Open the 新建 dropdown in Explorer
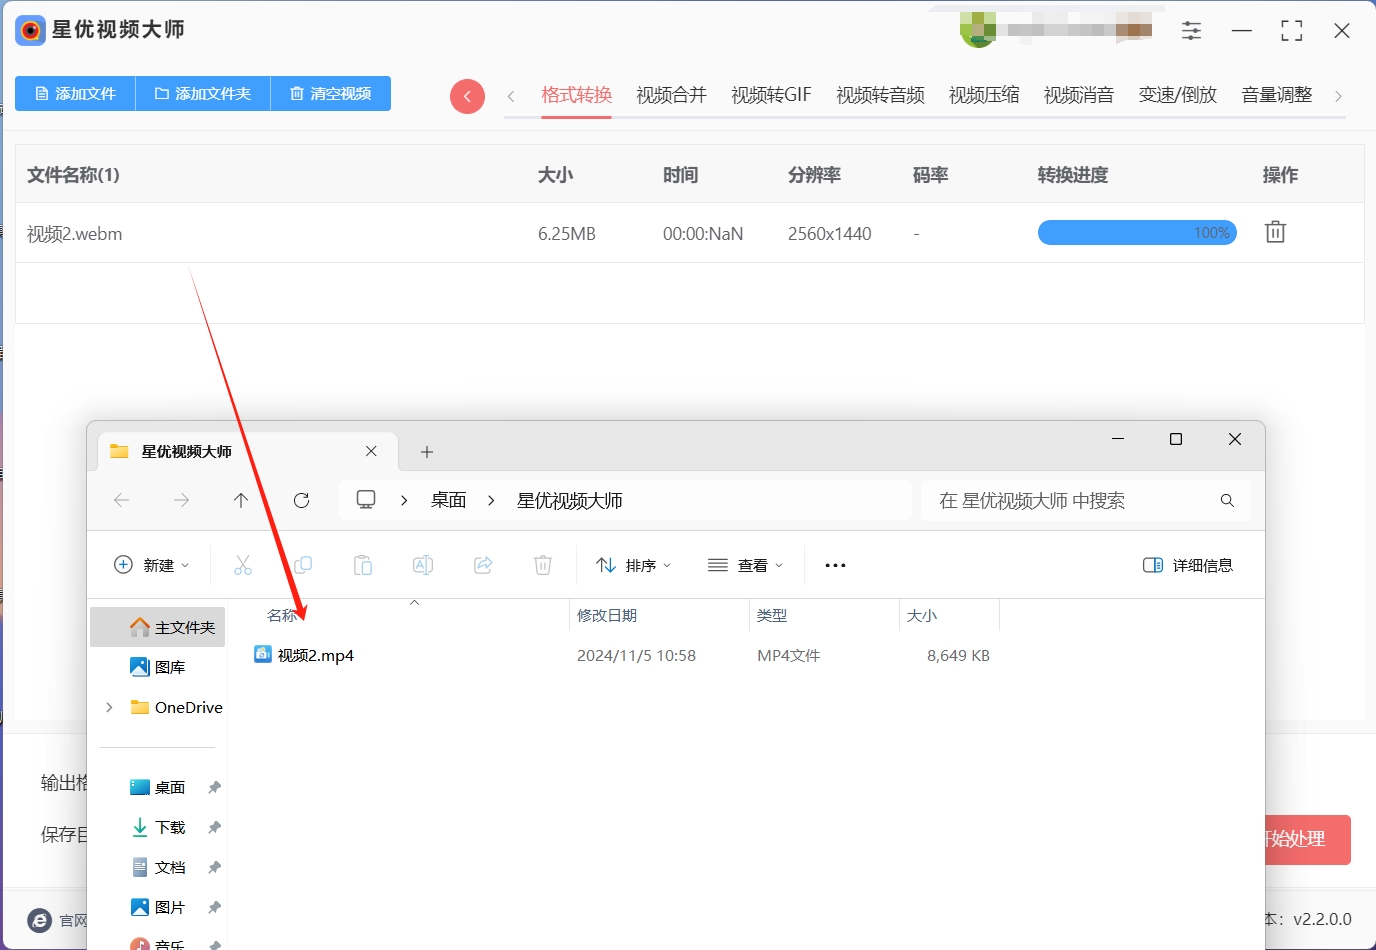Image resolution: width=1376 pixels, height=950 pixels. 151,565
